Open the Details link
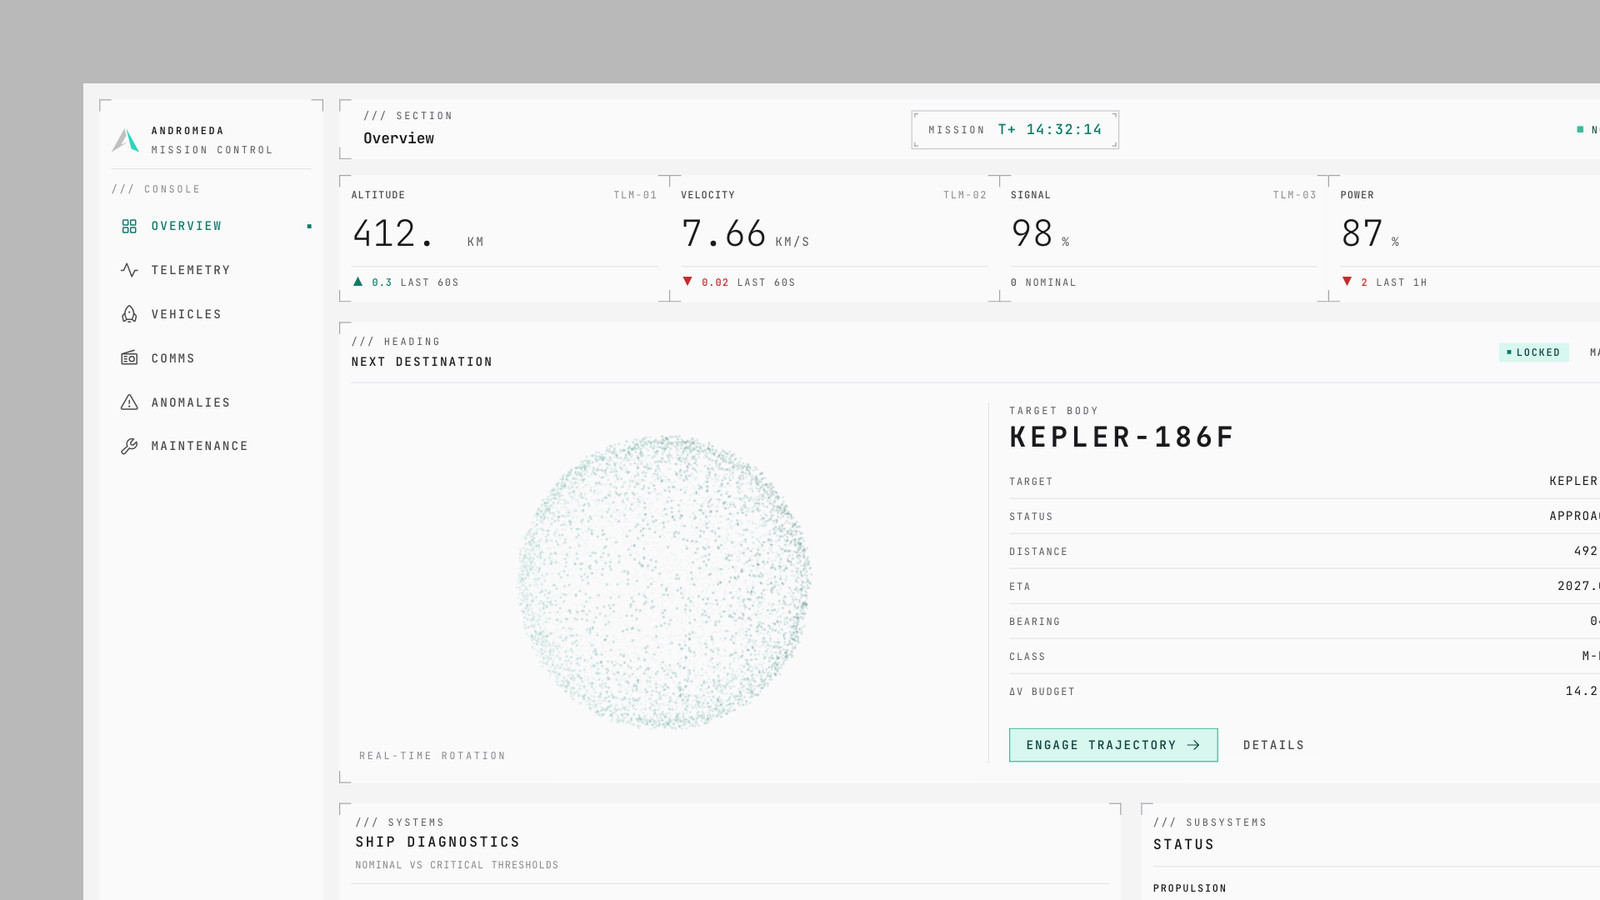The width and height of the screenshot is (1600, 900). coord(1274,745)
